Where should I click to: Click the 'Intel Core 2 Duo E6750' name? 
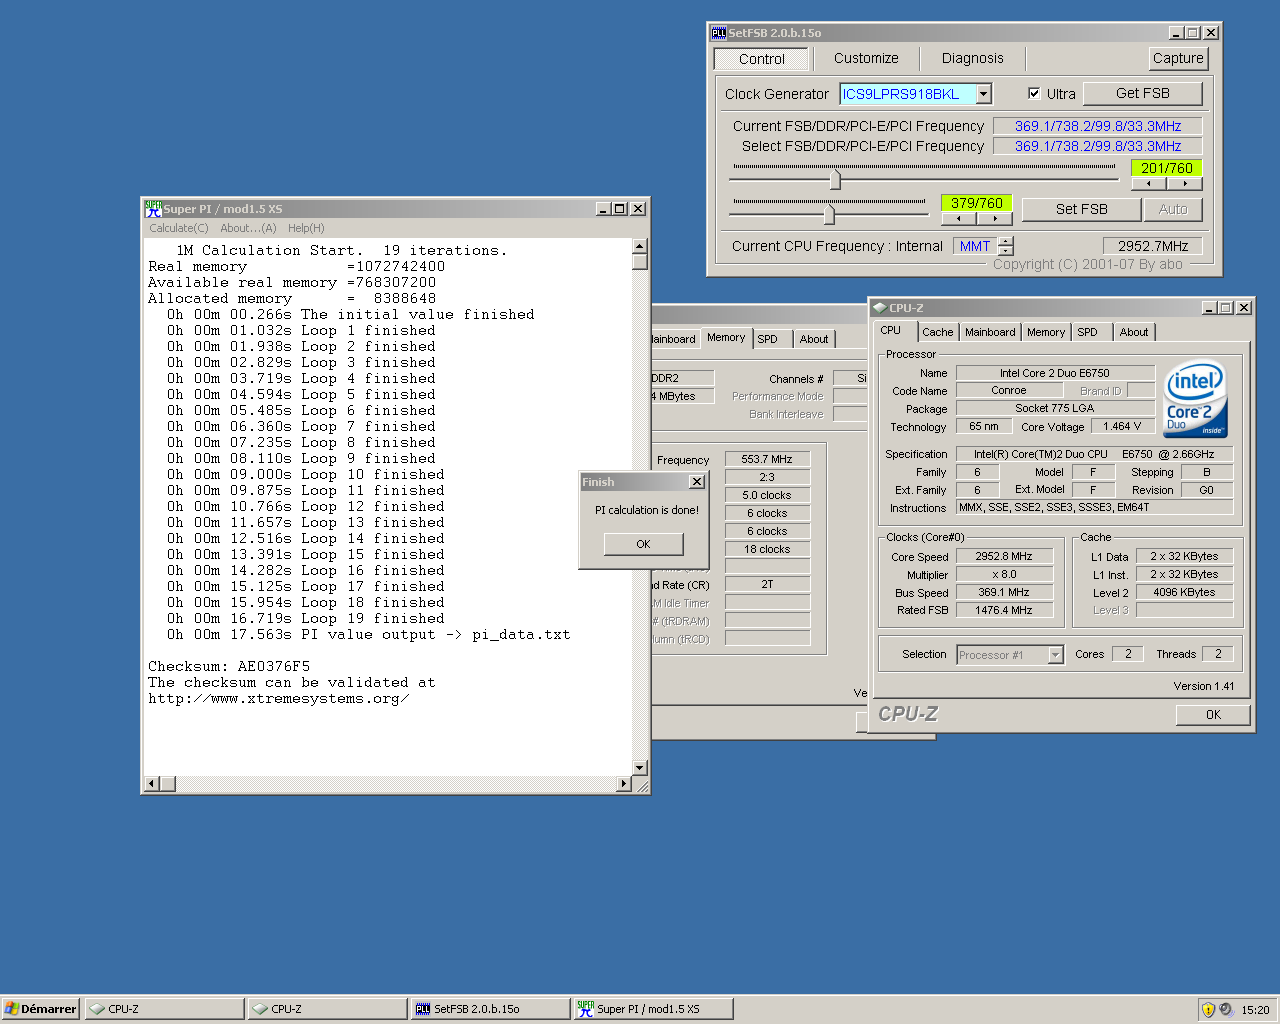pos(1054,373)
